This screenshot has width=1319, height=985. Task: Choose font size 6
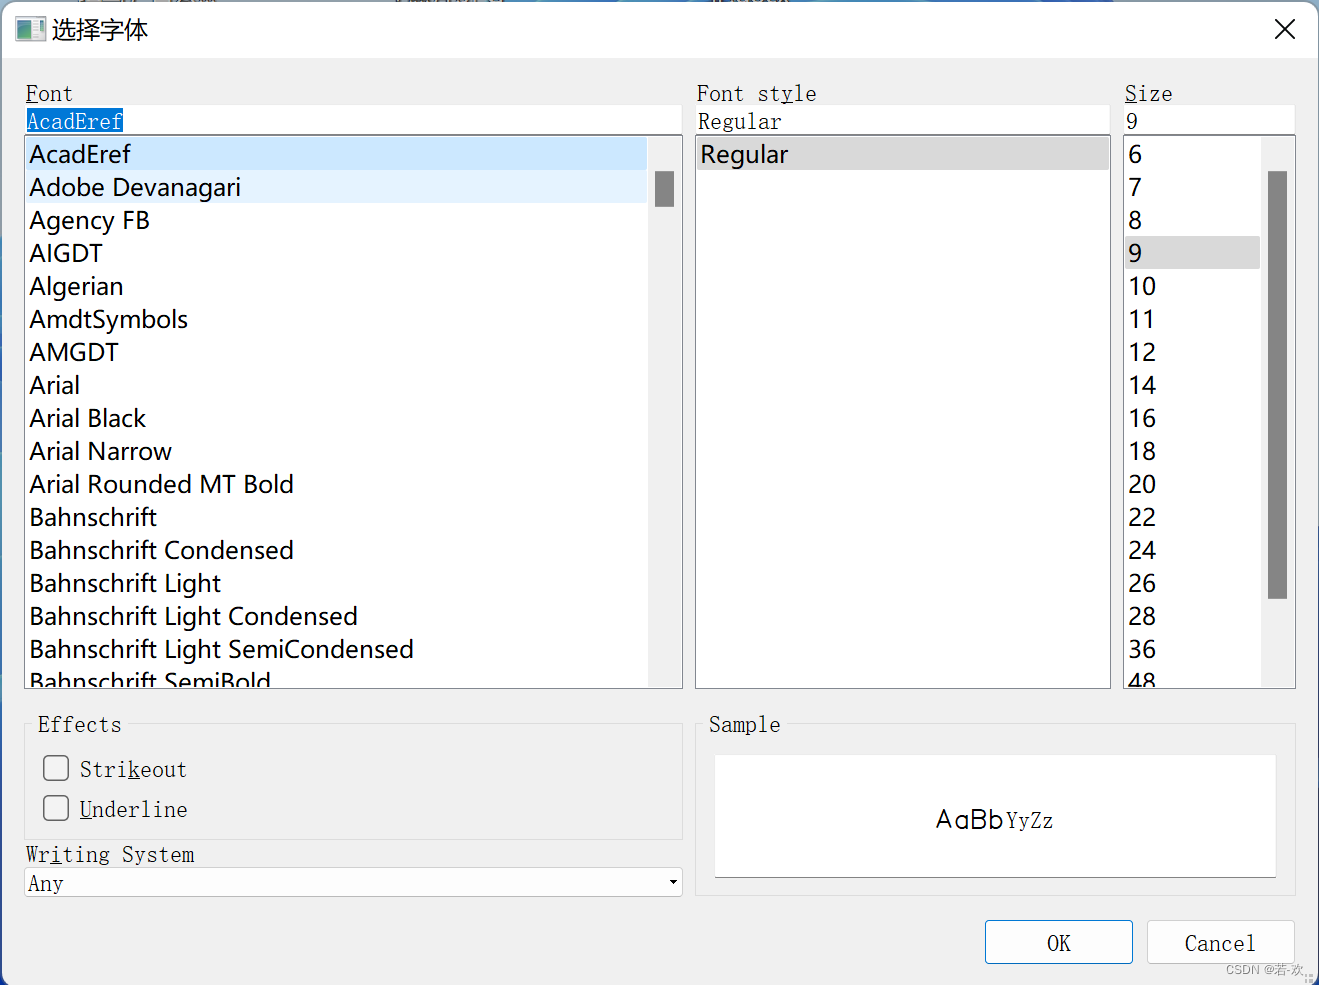click(1192, 154)
